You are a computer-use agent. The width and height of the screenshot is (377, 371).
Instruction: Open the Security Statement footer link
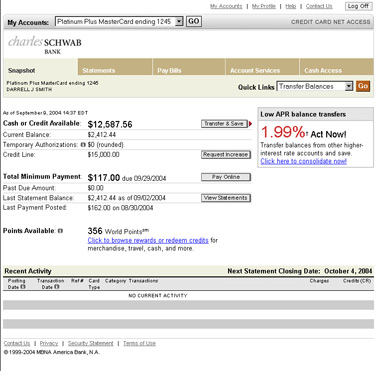click(91, 343)
